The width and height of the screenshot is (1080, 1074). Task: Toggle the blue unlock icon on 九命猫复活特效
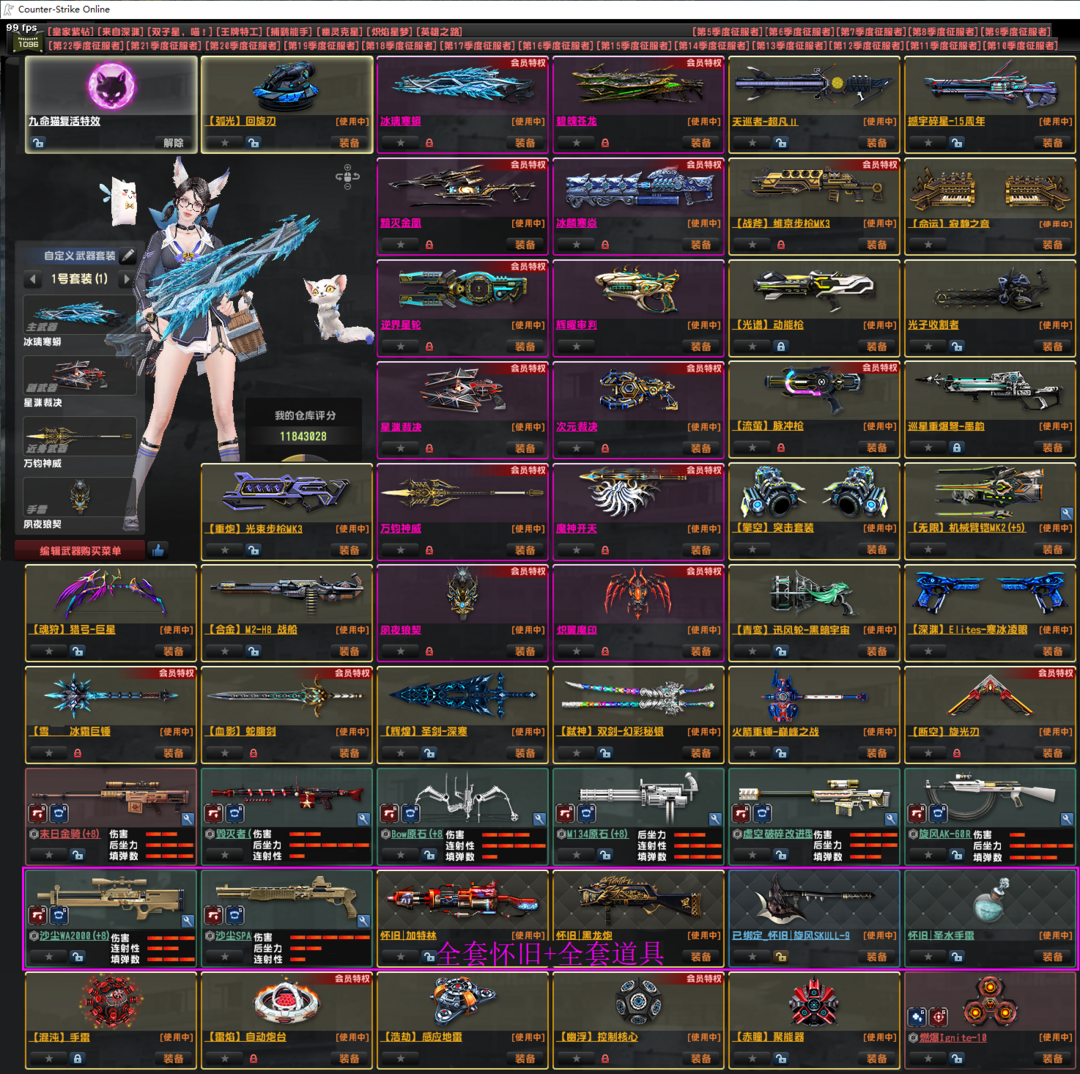(x=38, y=143)
